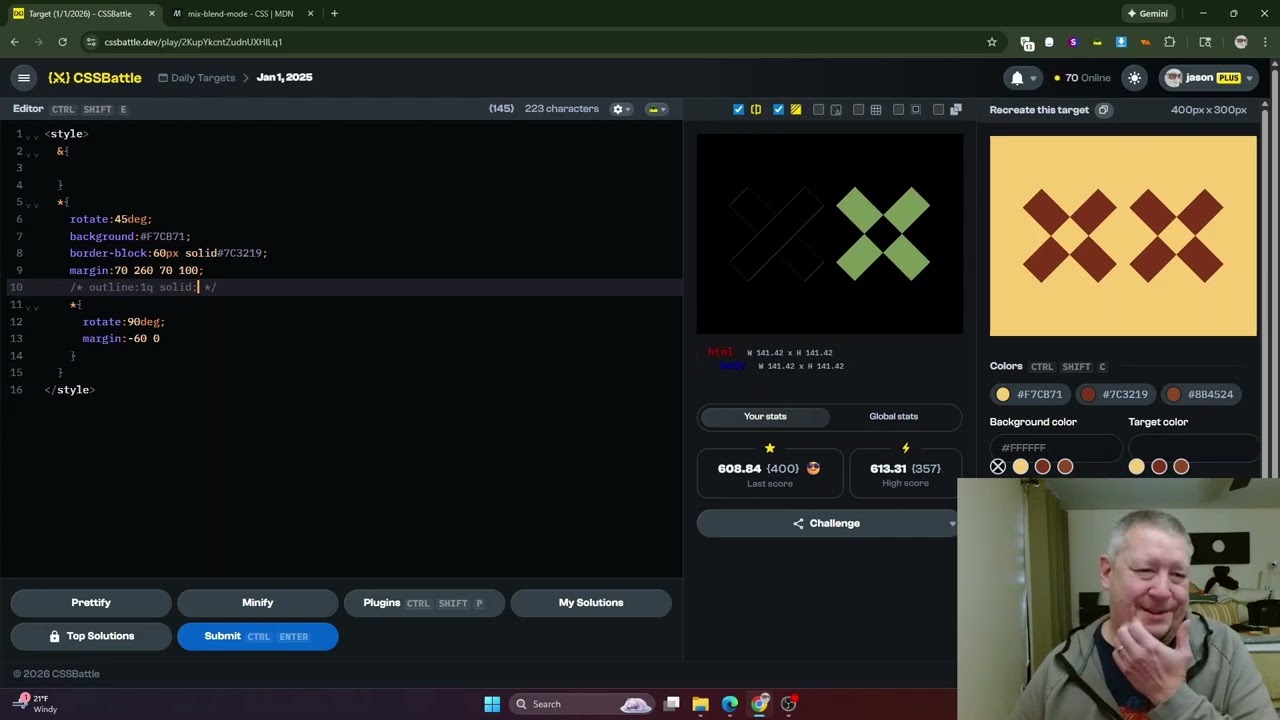Open Microsoft Edge from the taskbar
This screenshot has width=1280, height=720.
[x=730, y=704]
